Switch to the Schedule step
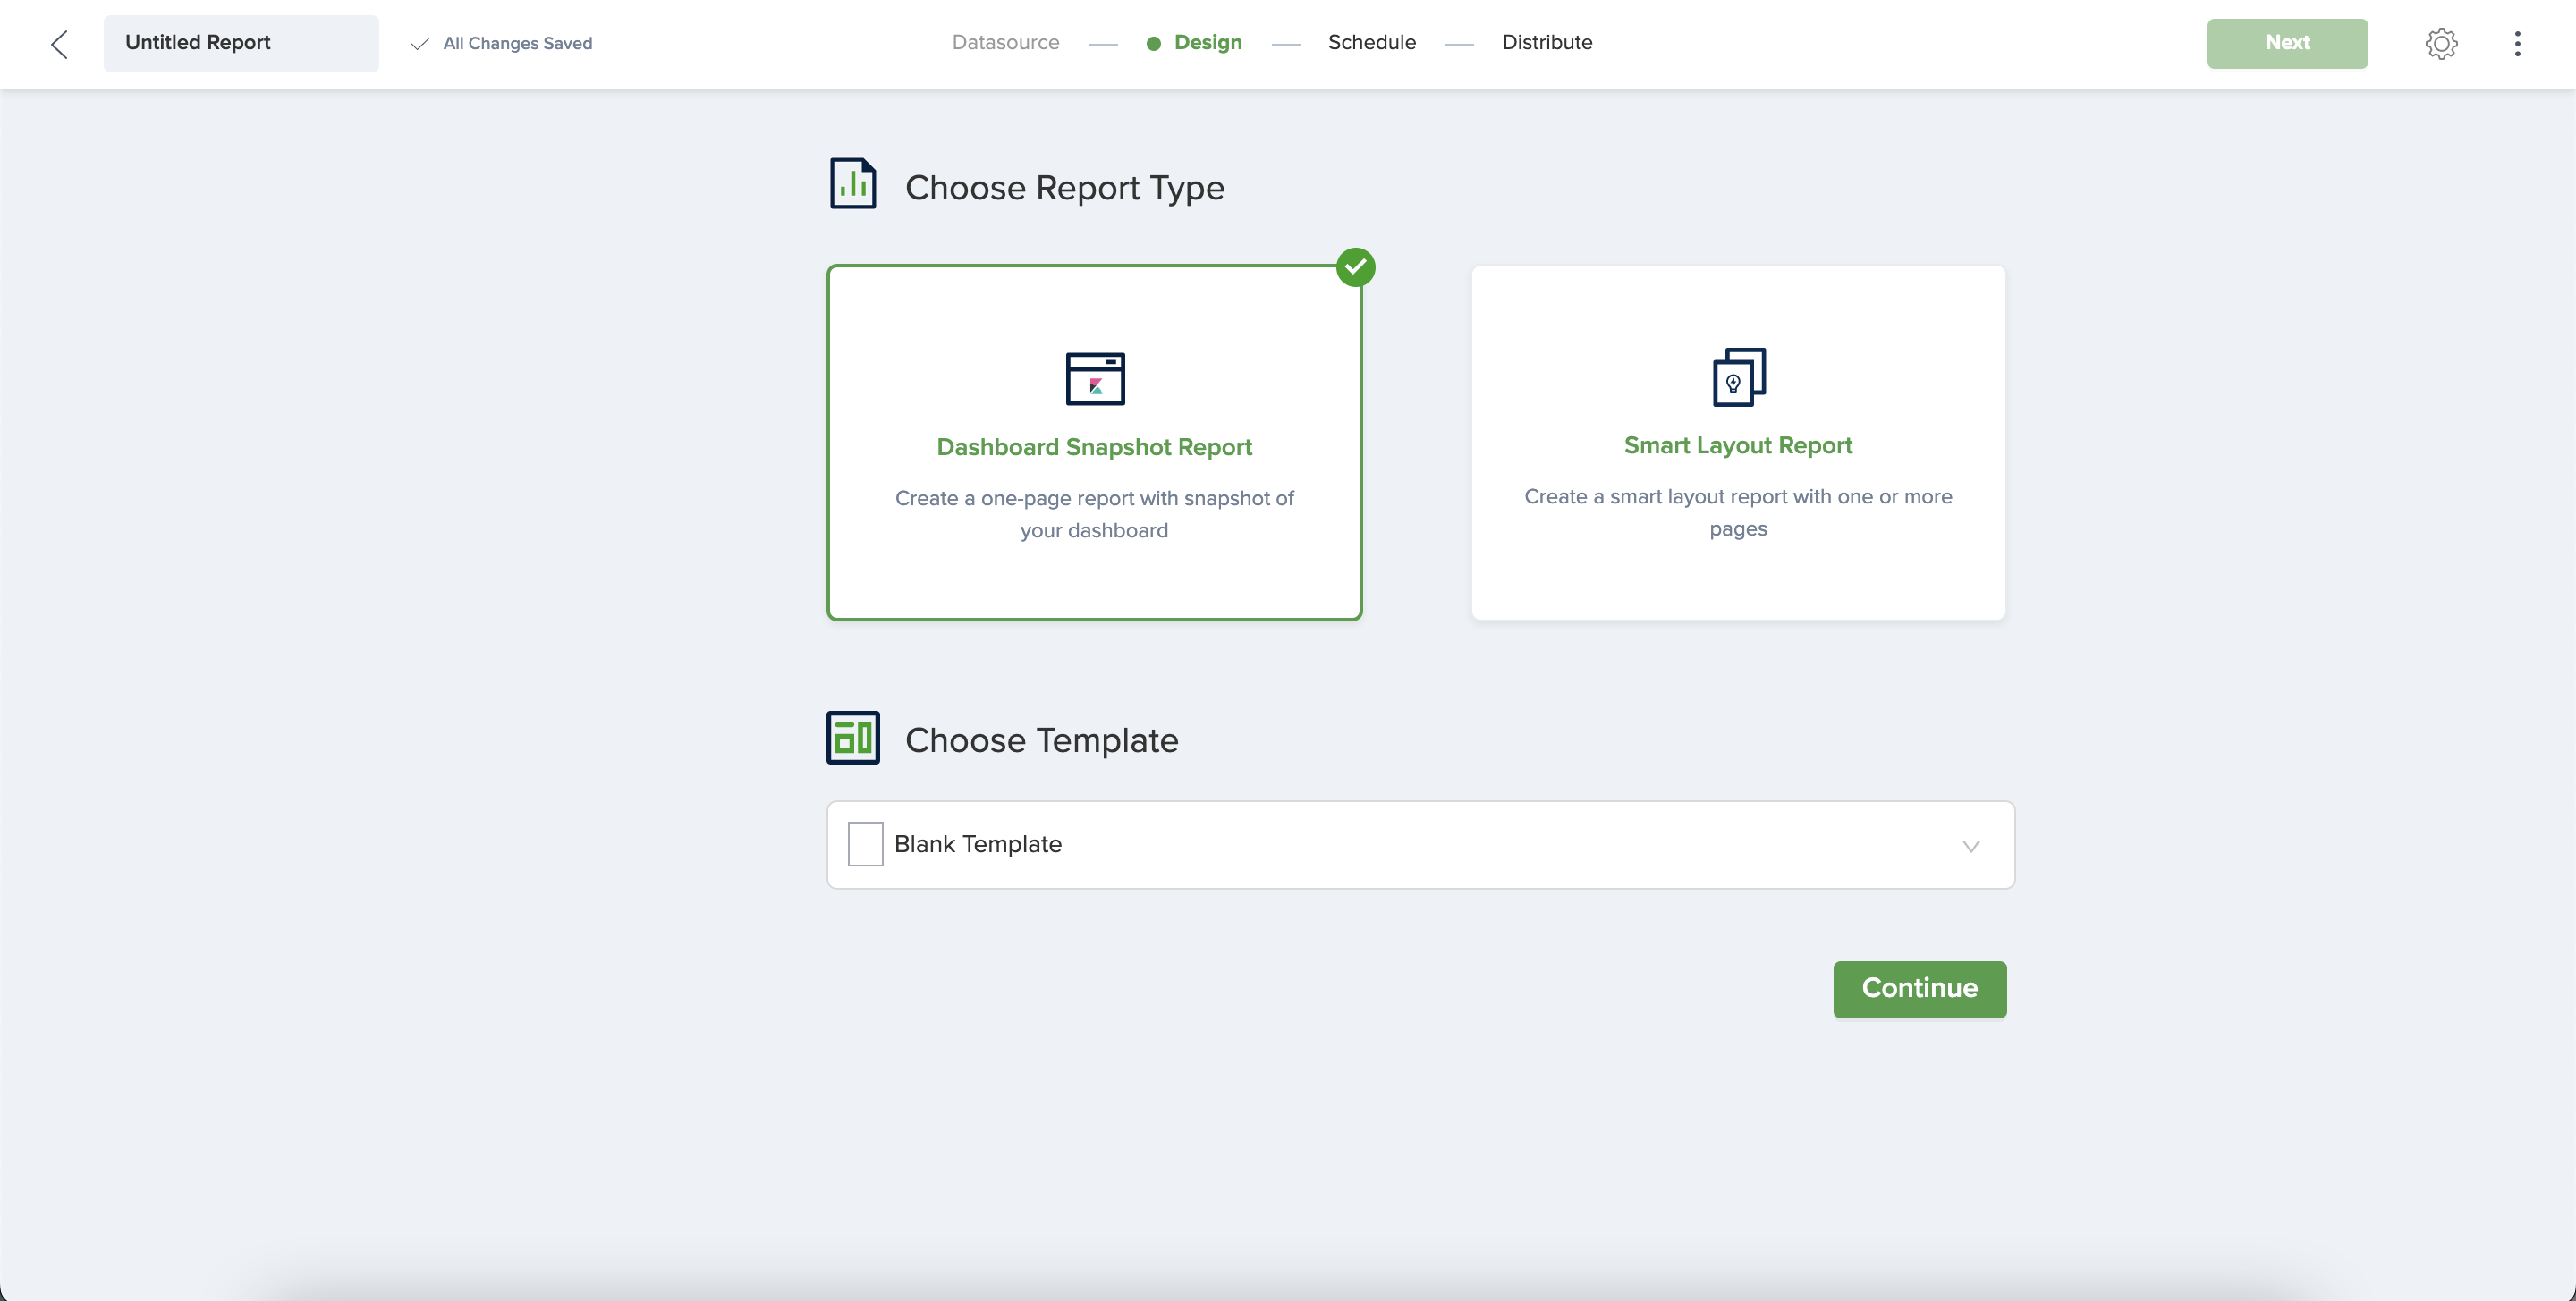2576x1301 pixels. [x=1371, y=43]
